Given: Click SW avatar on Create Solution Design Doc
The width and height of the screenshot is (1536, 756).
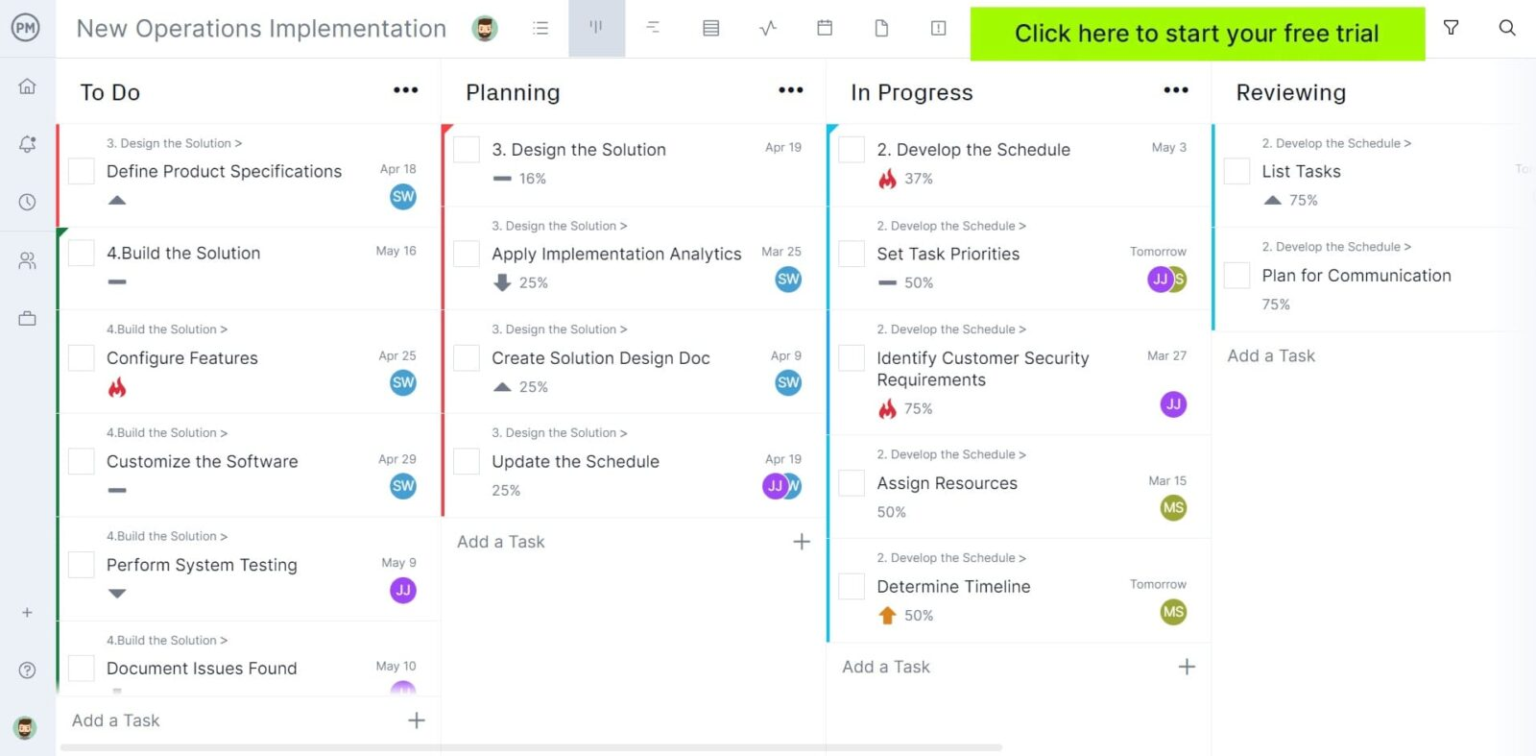Looking at the screenshot, I should click(787, 383).
